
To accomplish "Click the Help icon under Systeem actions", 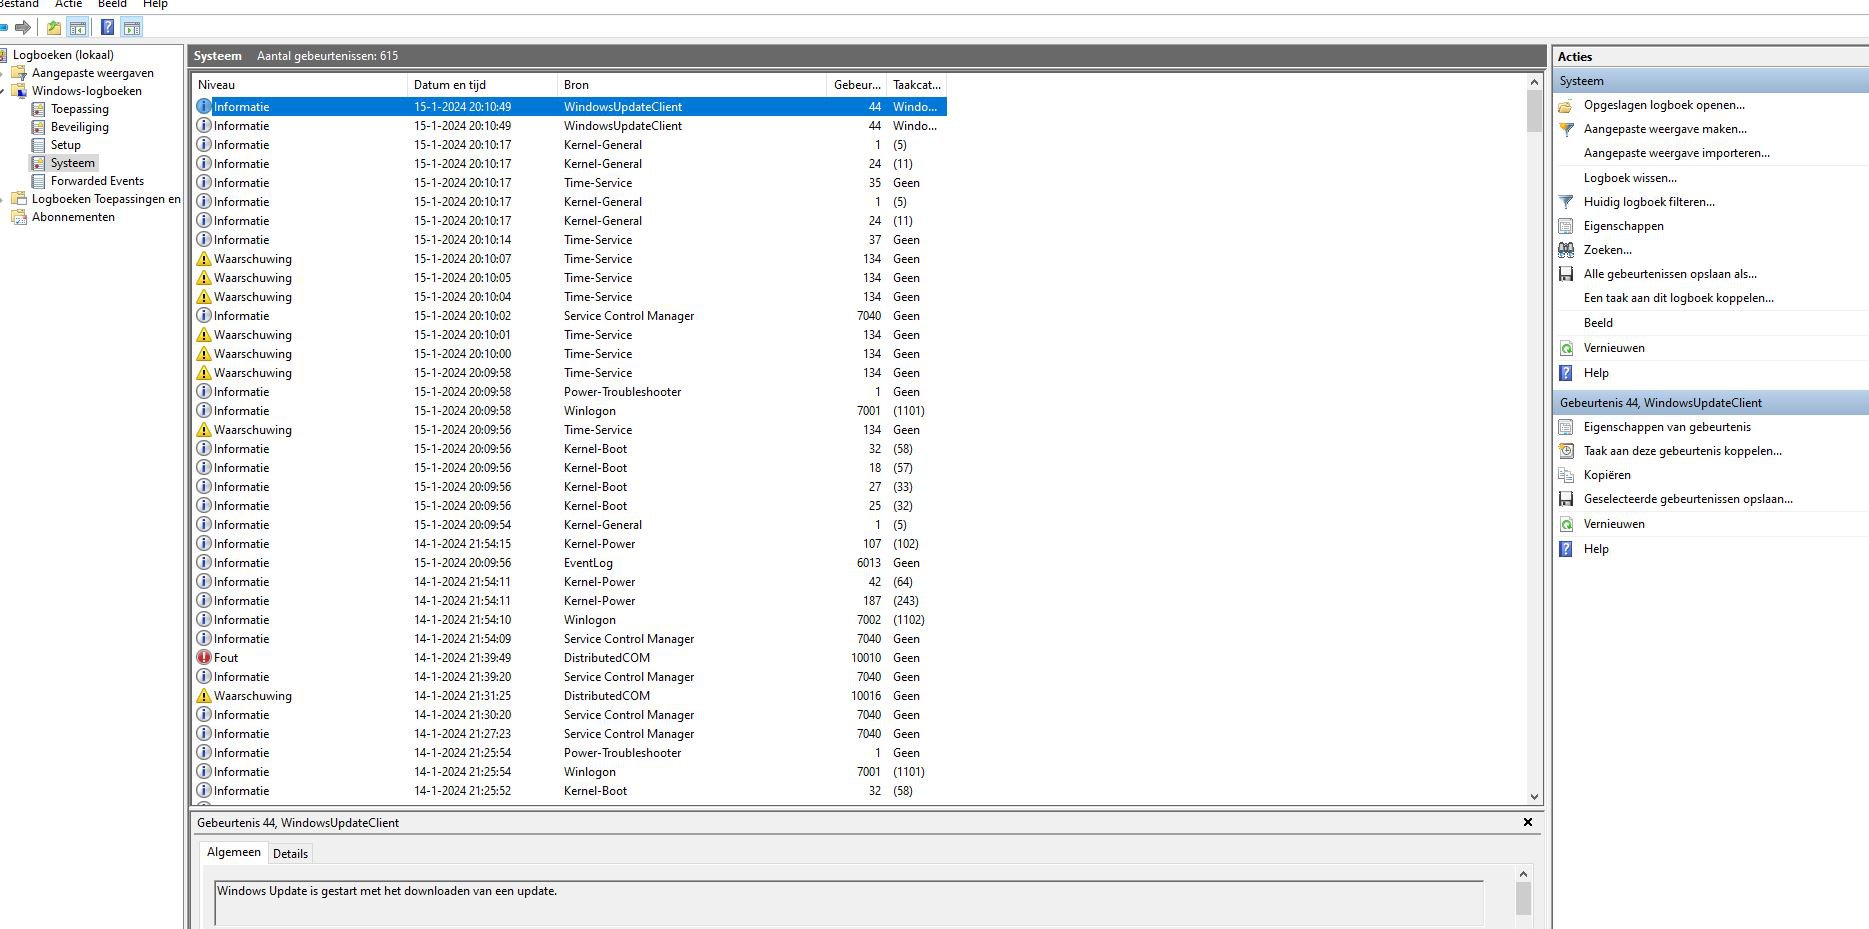I will click(x=1566, y=373).
